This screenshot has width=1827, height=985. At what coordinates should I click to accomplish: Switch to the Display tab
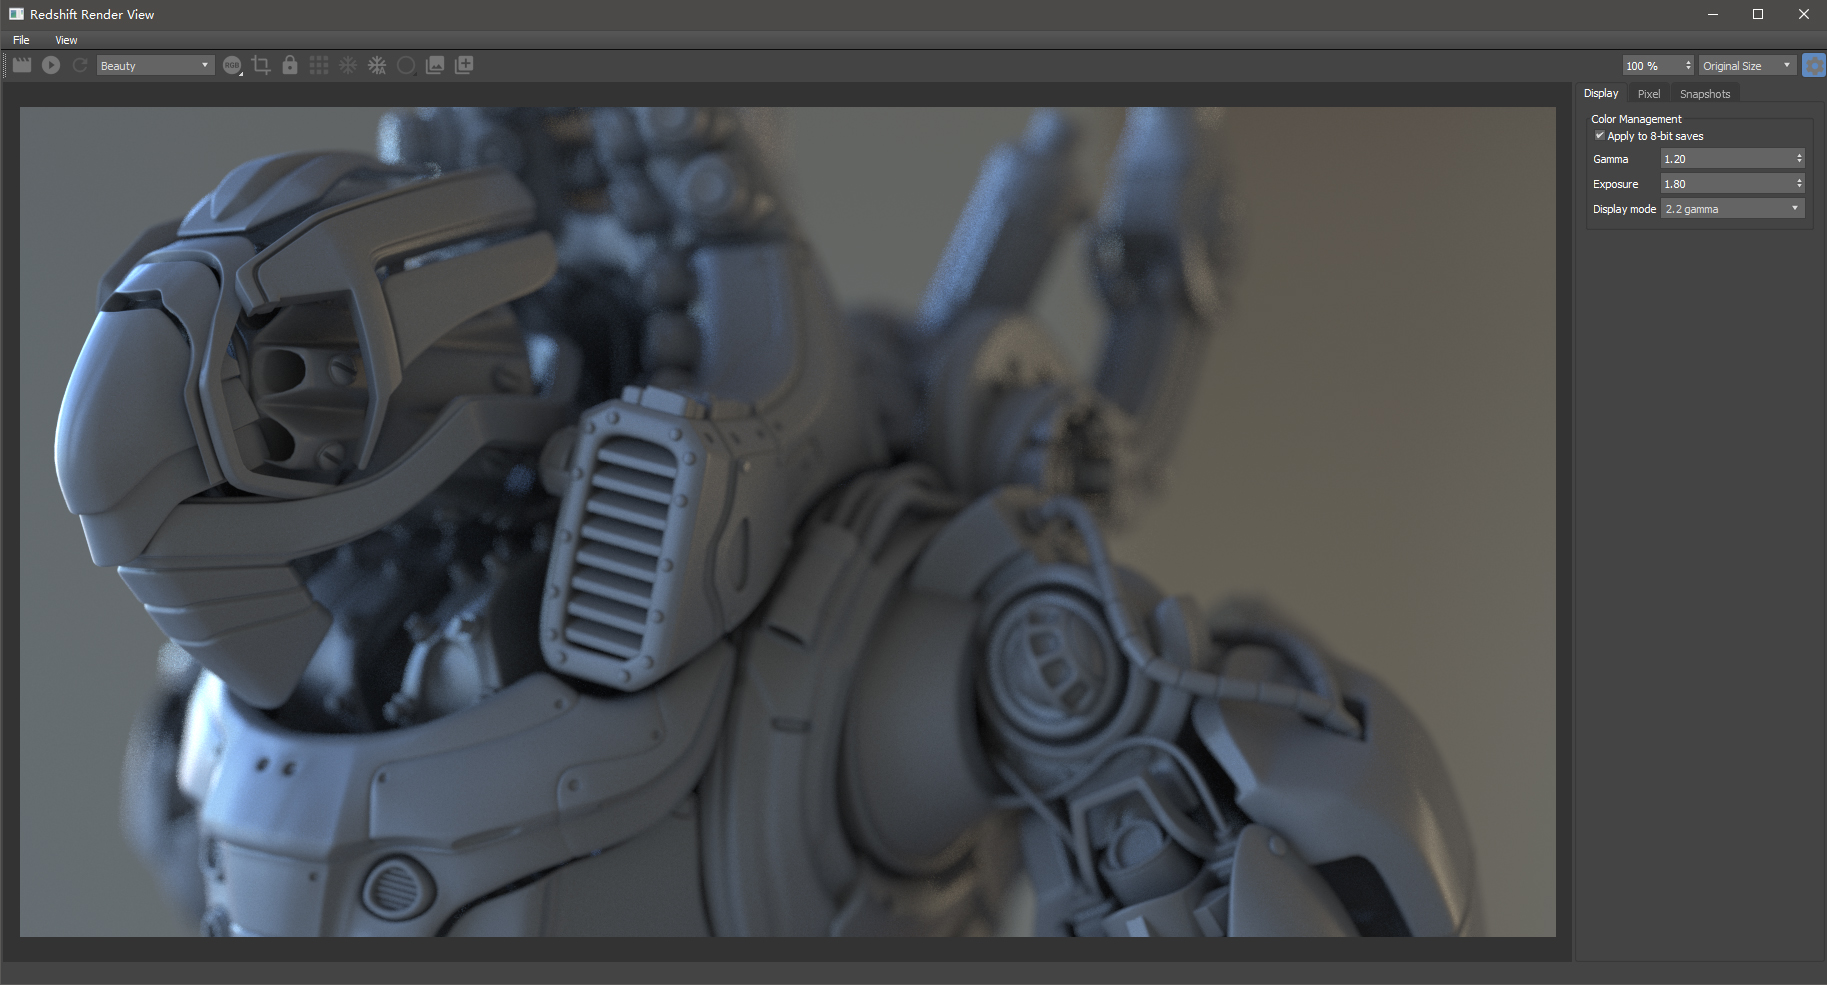click(1601, 93)
